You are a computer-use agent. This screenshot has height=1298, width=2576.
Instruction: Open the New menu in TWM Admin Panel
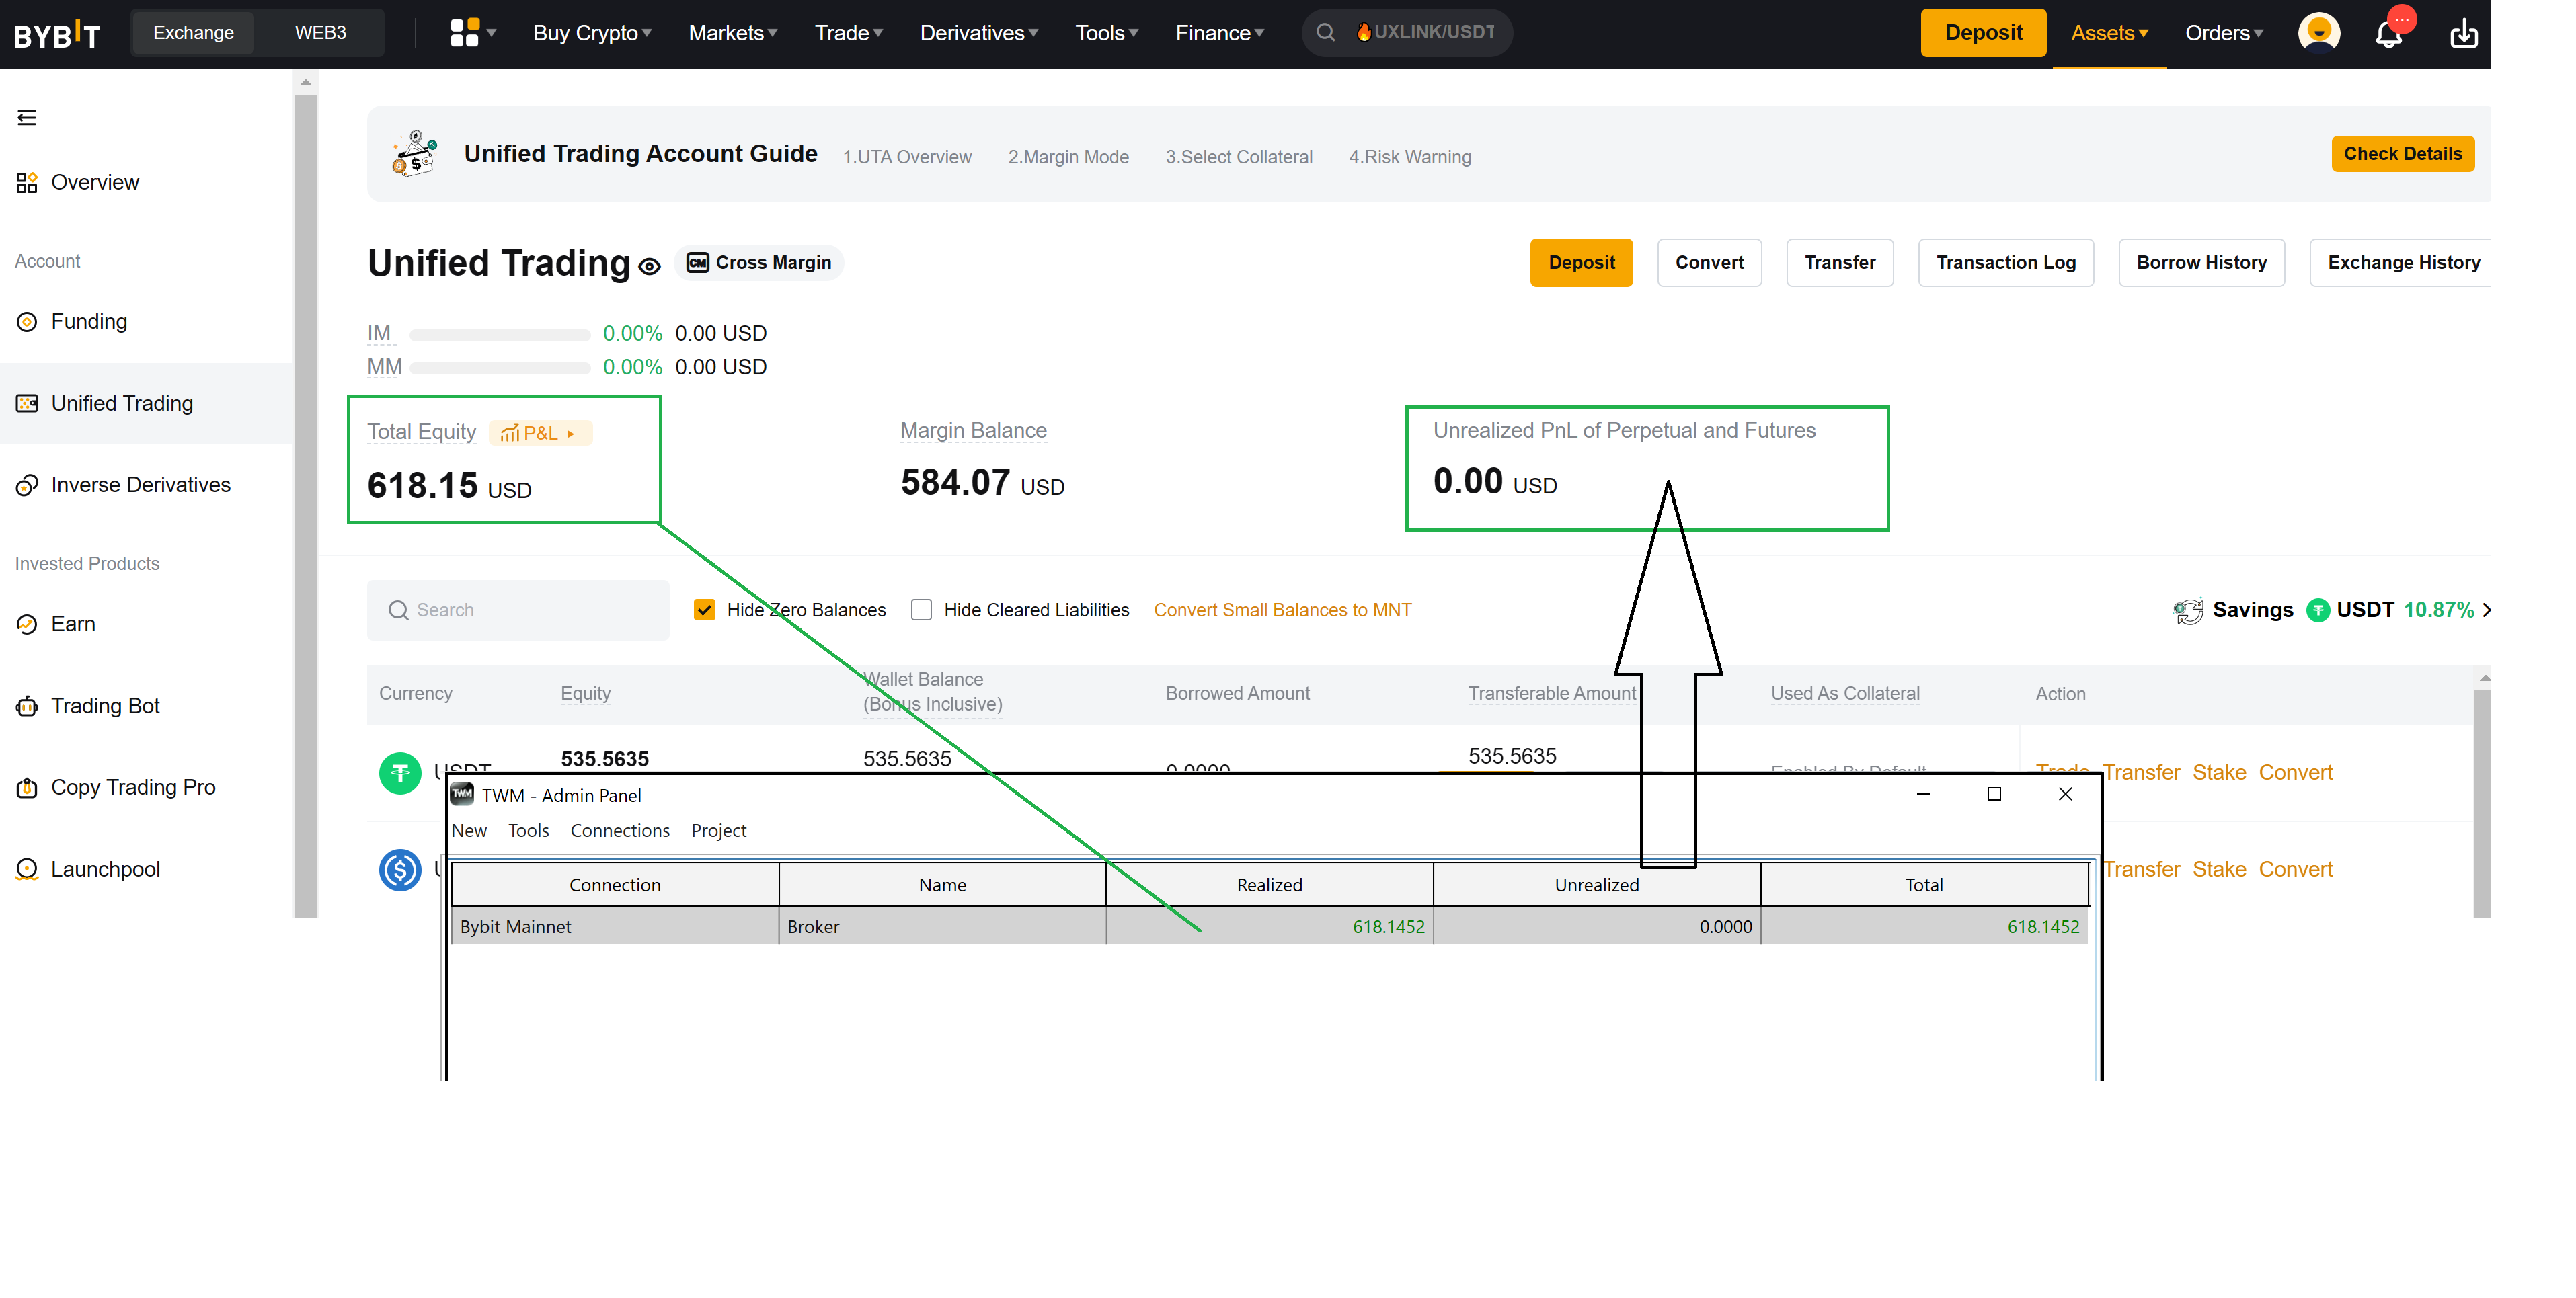[469, 831]
